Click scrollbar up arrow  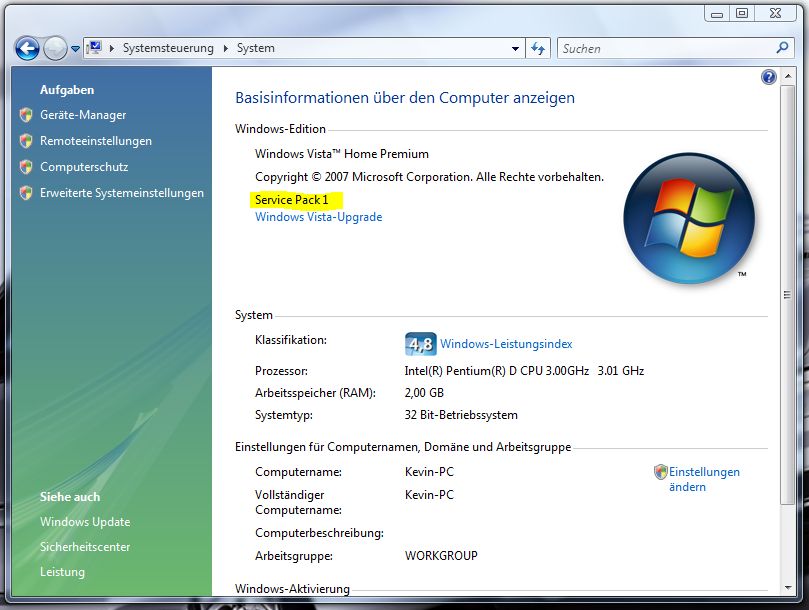coord(788,76)
